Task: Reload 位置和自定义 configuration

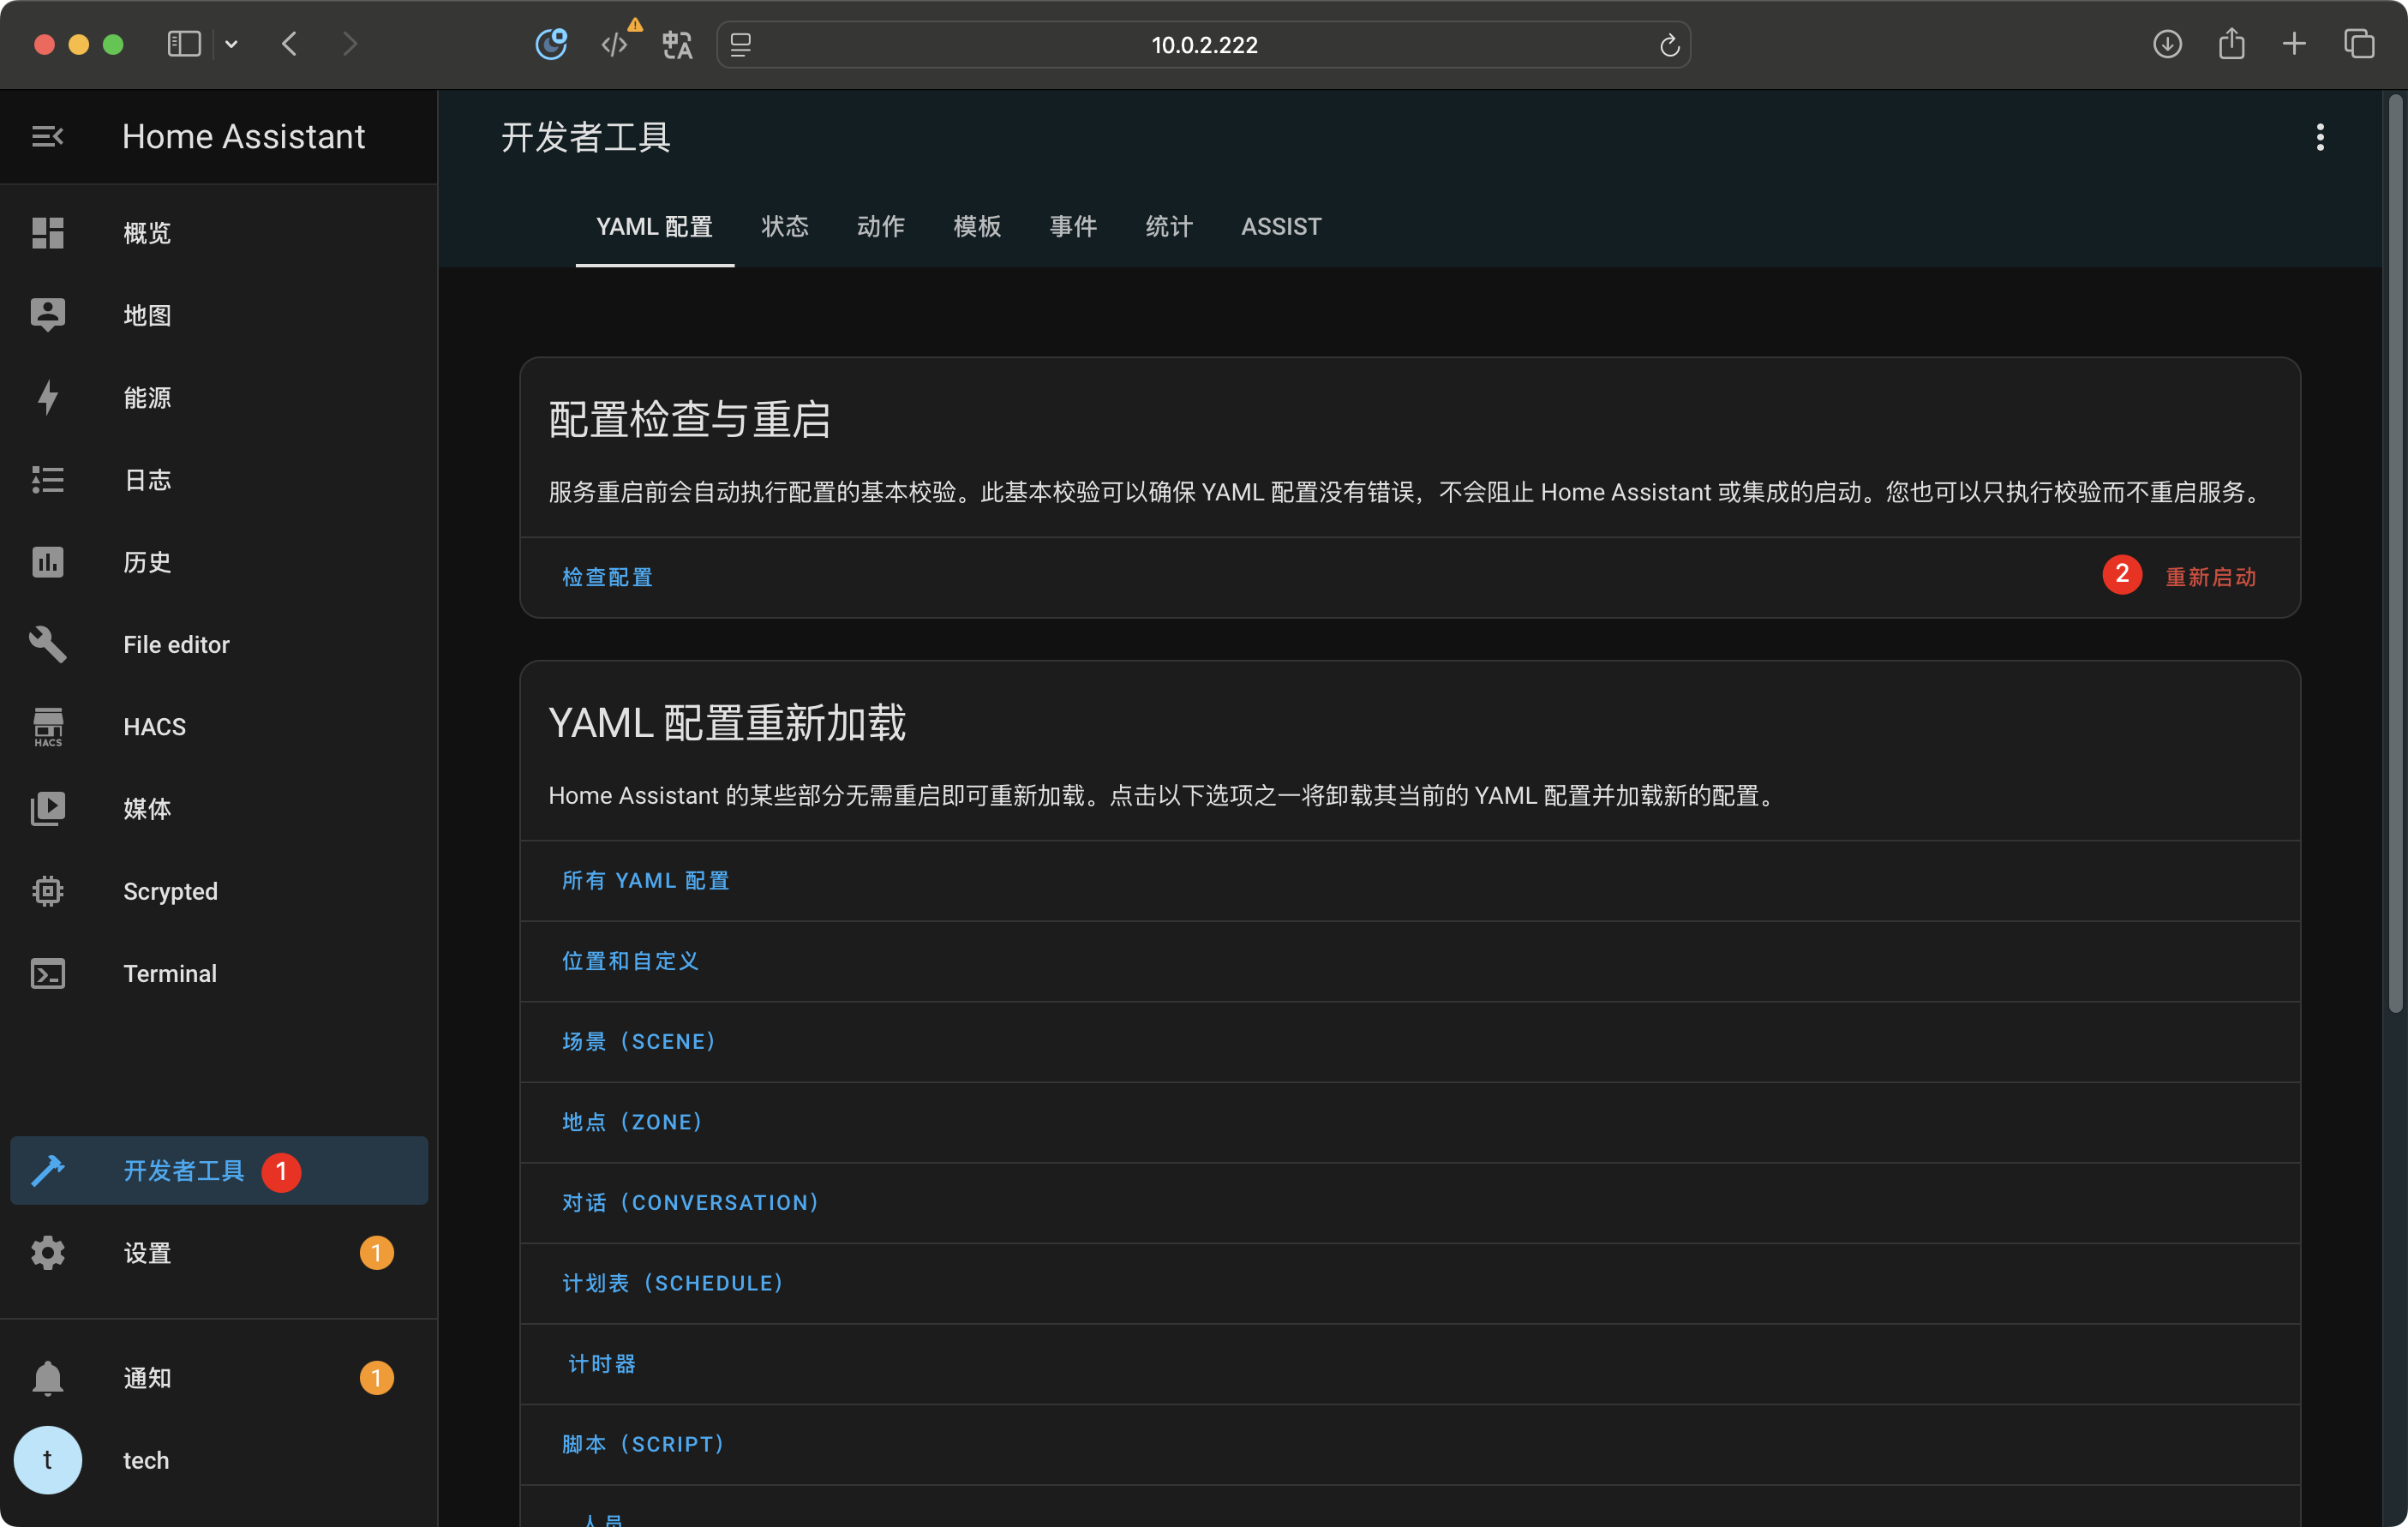Action: pos(630,961)
